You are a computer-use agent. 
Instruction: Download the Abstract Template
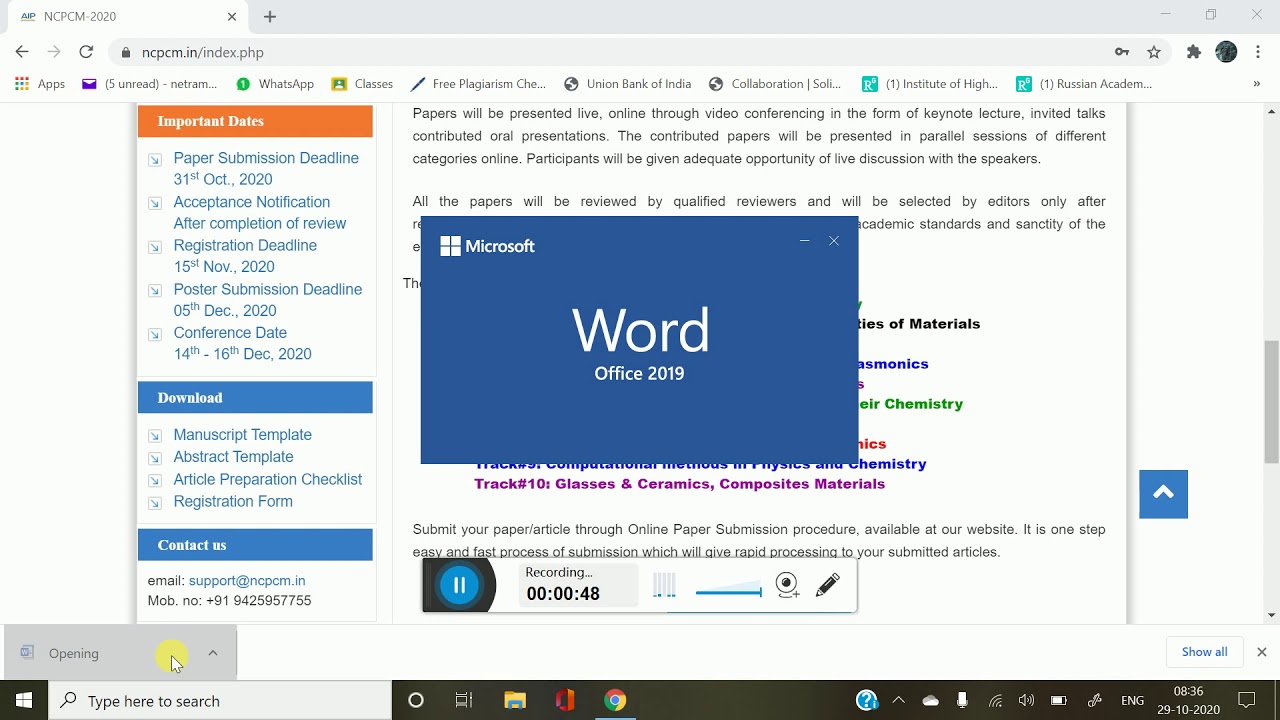233,457
